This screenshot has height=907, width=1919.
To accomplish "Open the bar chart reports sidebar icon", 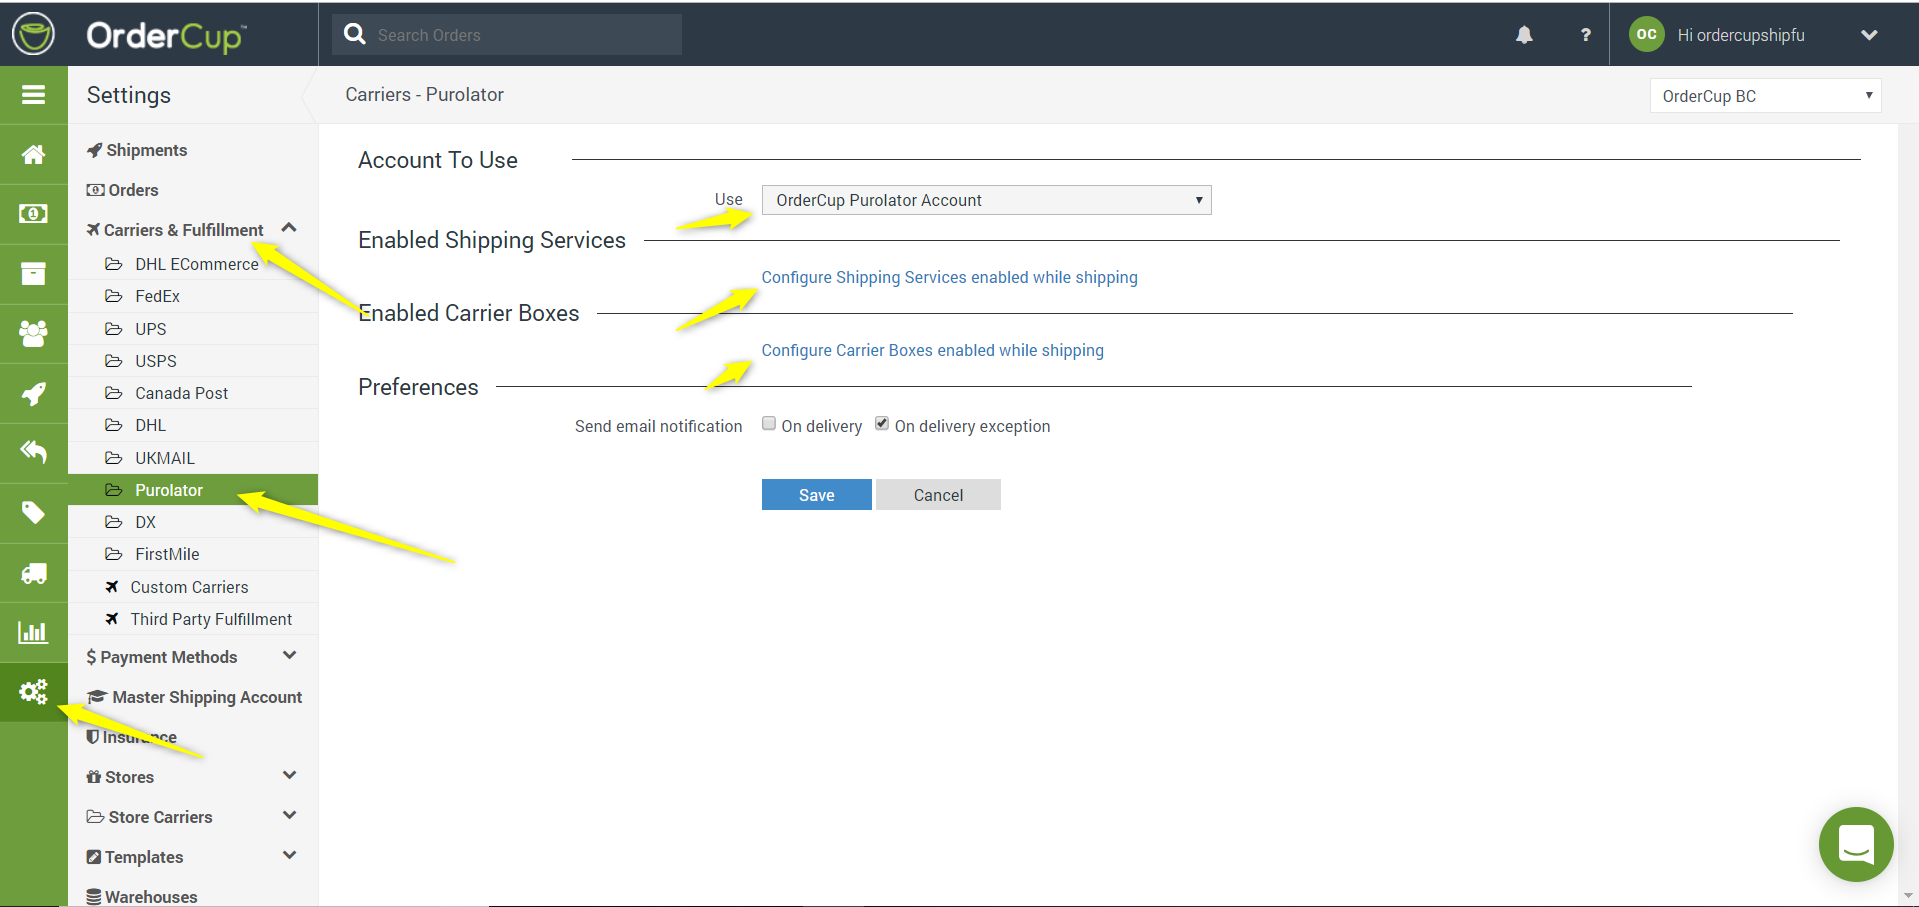I will (33, 632).
